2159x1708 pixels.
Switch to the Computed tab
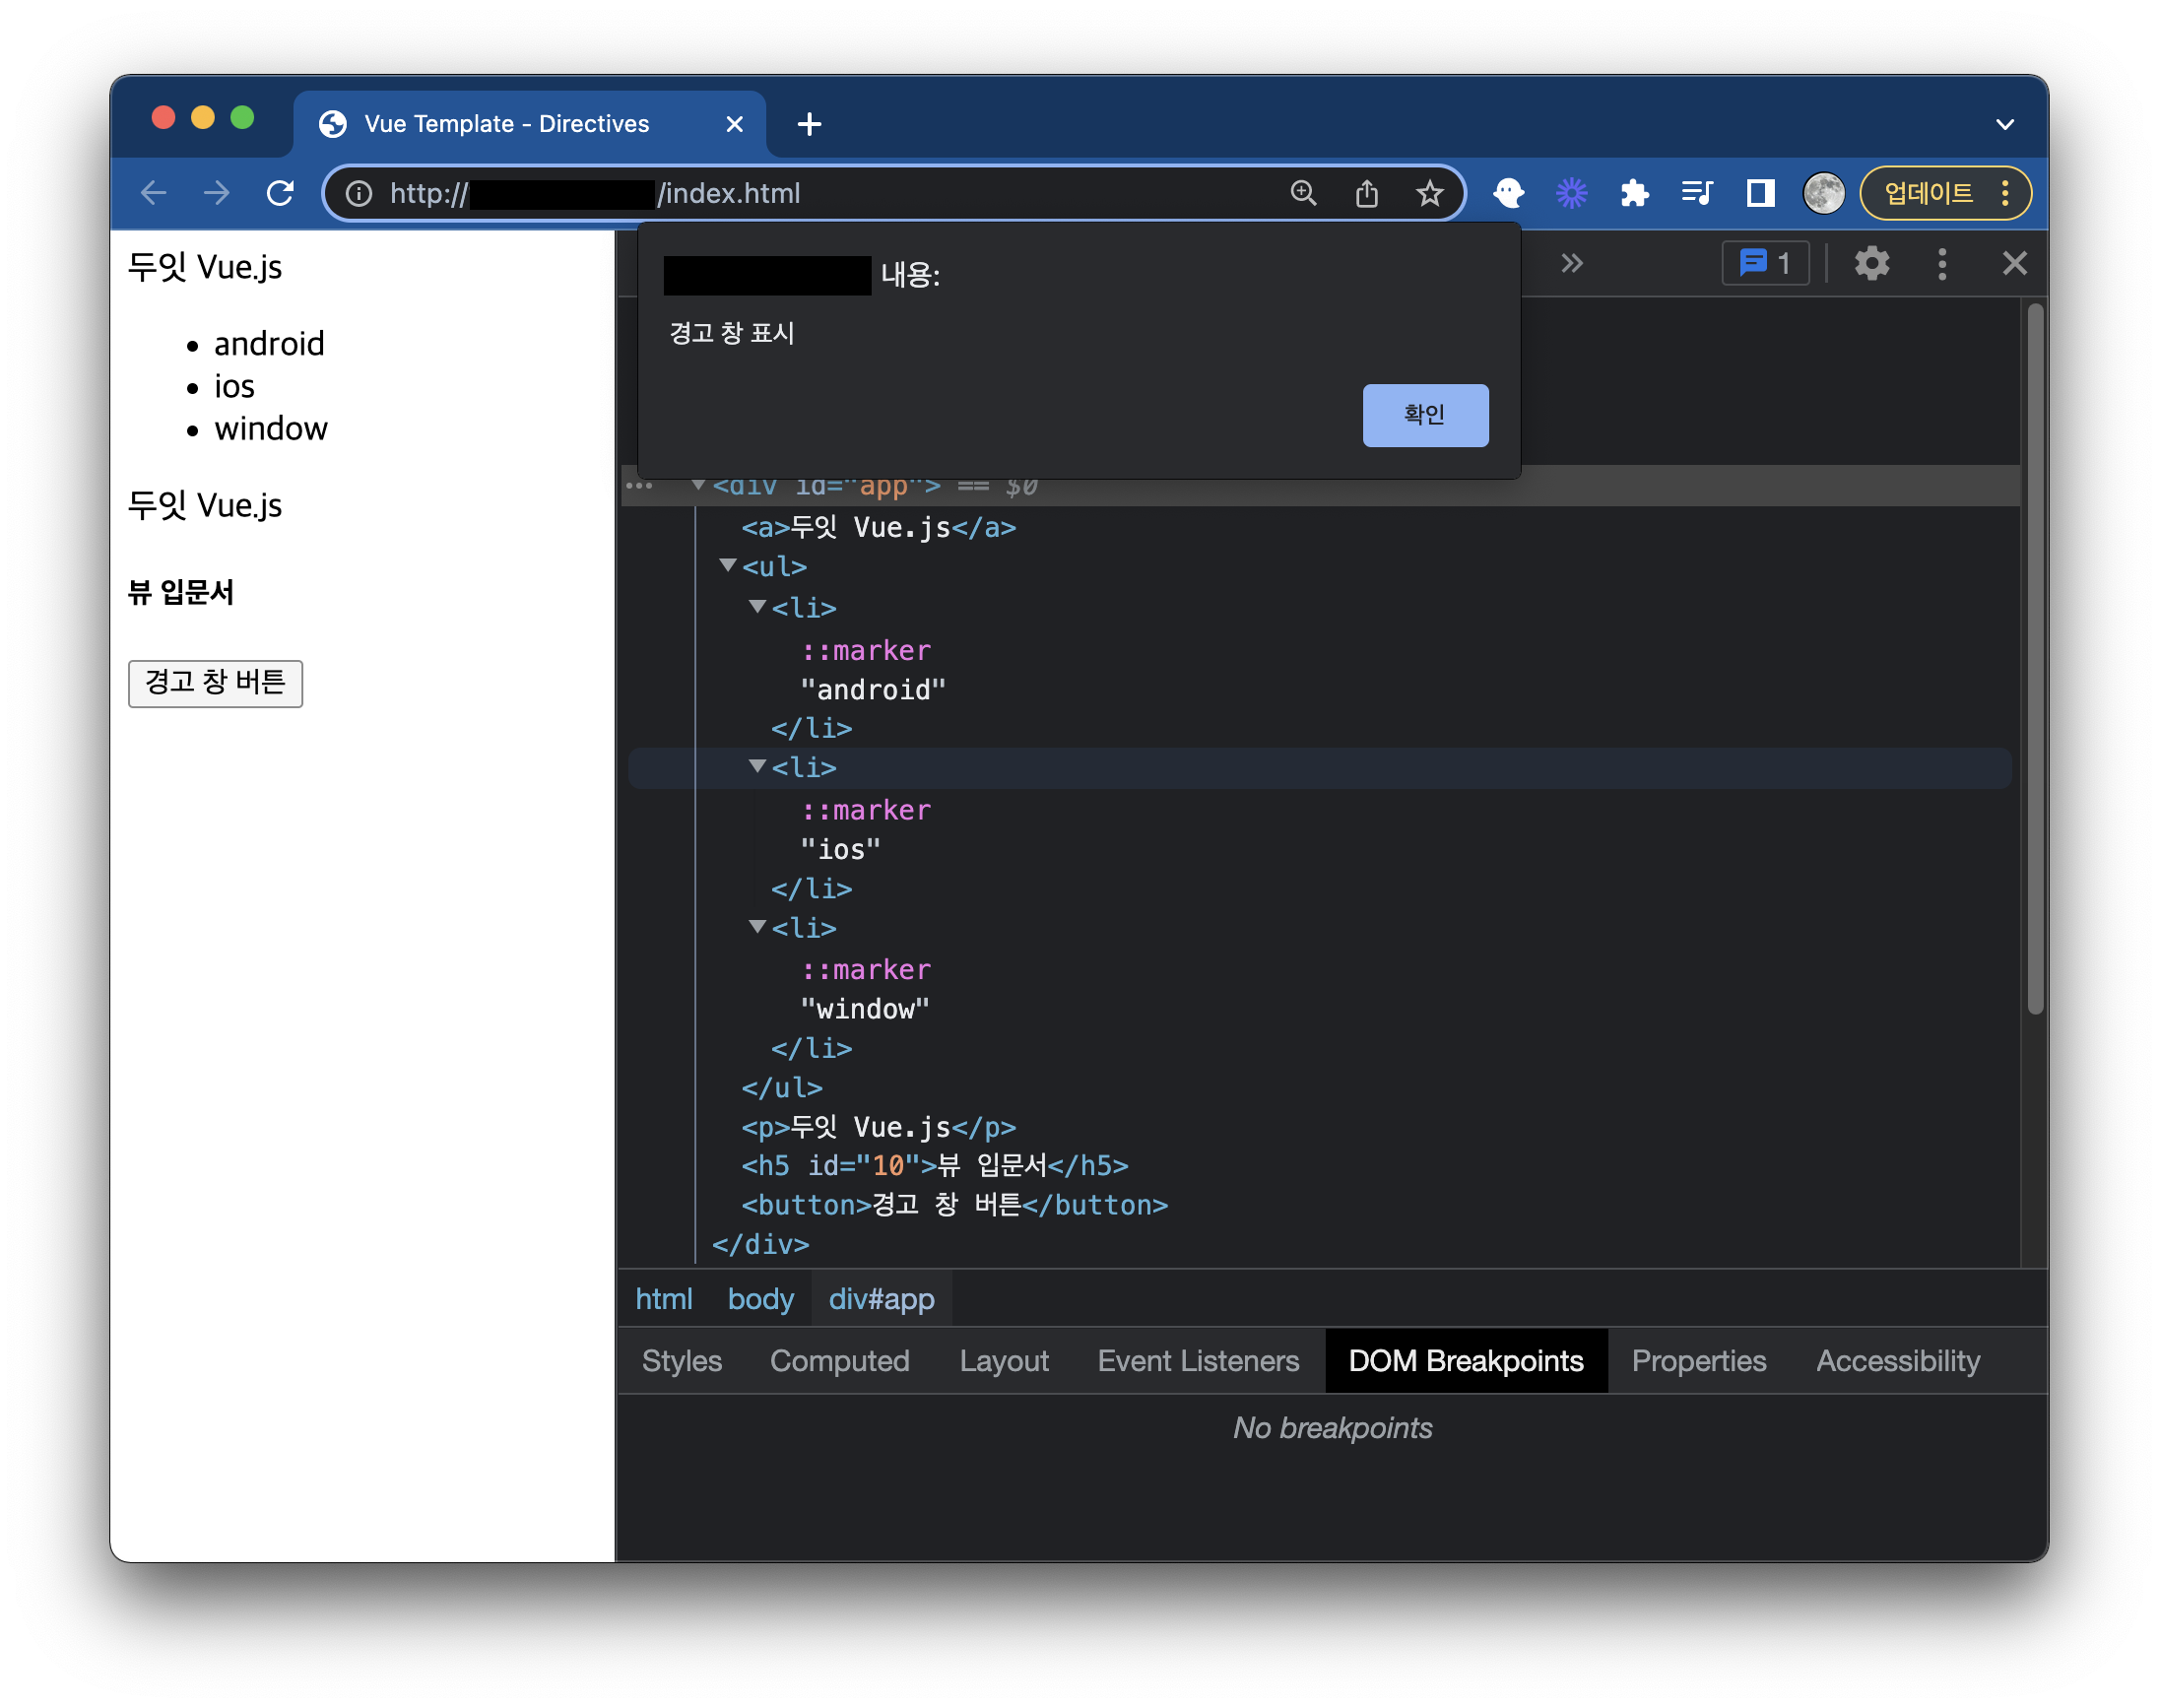tap(839, 1361)
